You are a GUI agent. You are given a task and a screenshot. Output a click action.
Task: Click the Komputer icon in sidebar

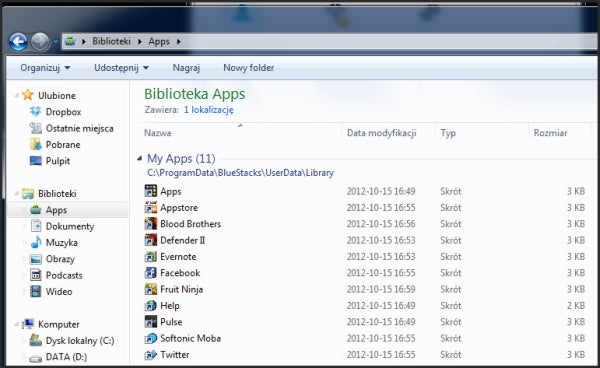pyautogui.click(x=28, y=324)
